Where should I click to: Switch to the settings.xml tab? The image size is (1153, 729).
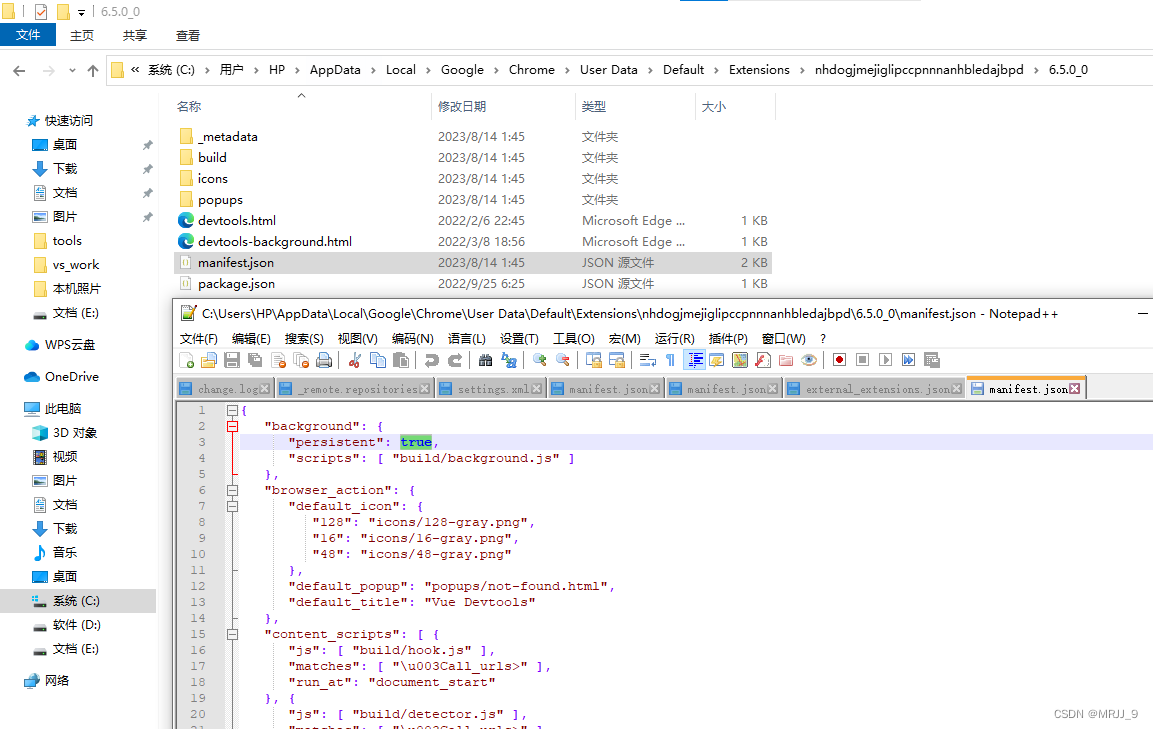pyautogui.click(x=492, y=389)
